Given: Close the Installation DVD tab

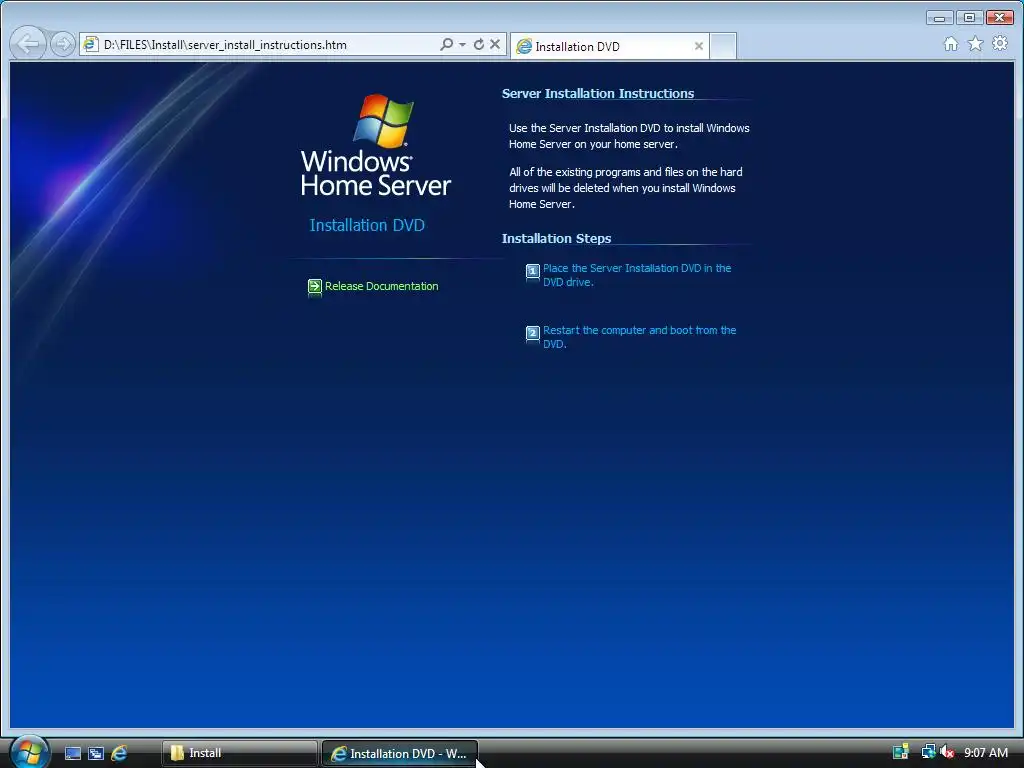Looking at the screenshot, I should pos(699,46).
